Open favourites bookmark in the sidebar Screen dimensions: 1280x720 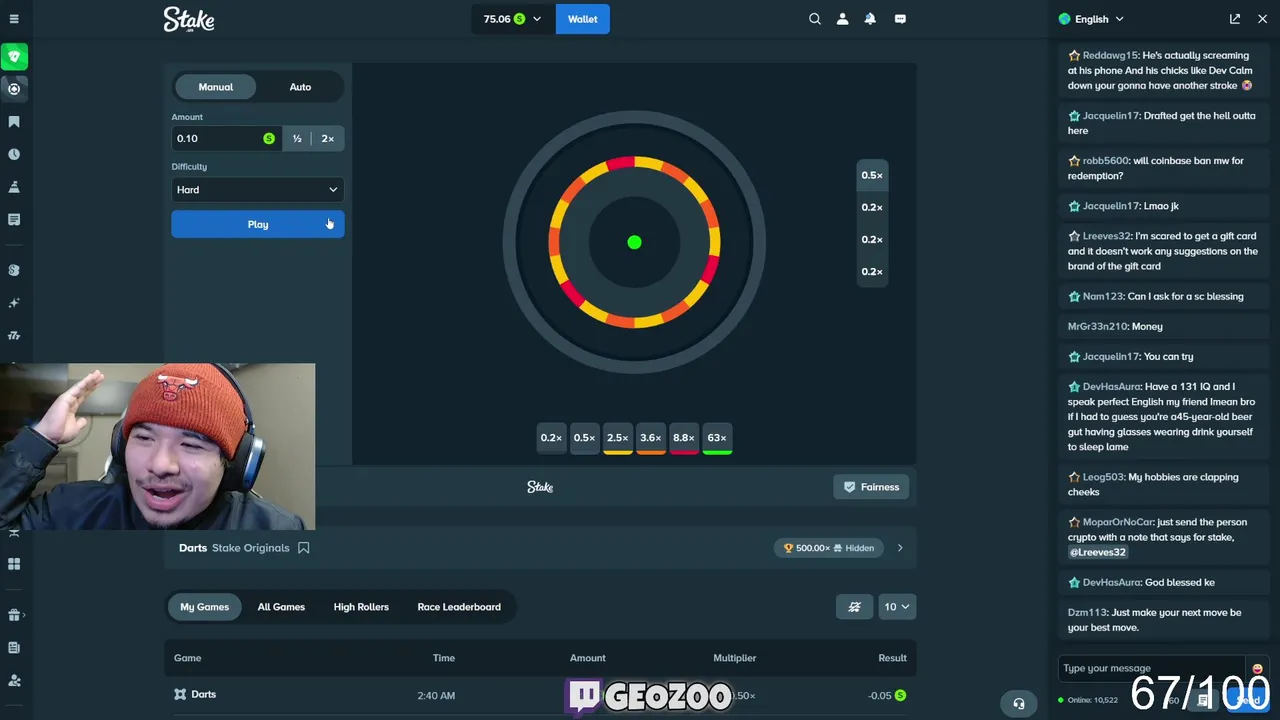(x=14, y=122)
